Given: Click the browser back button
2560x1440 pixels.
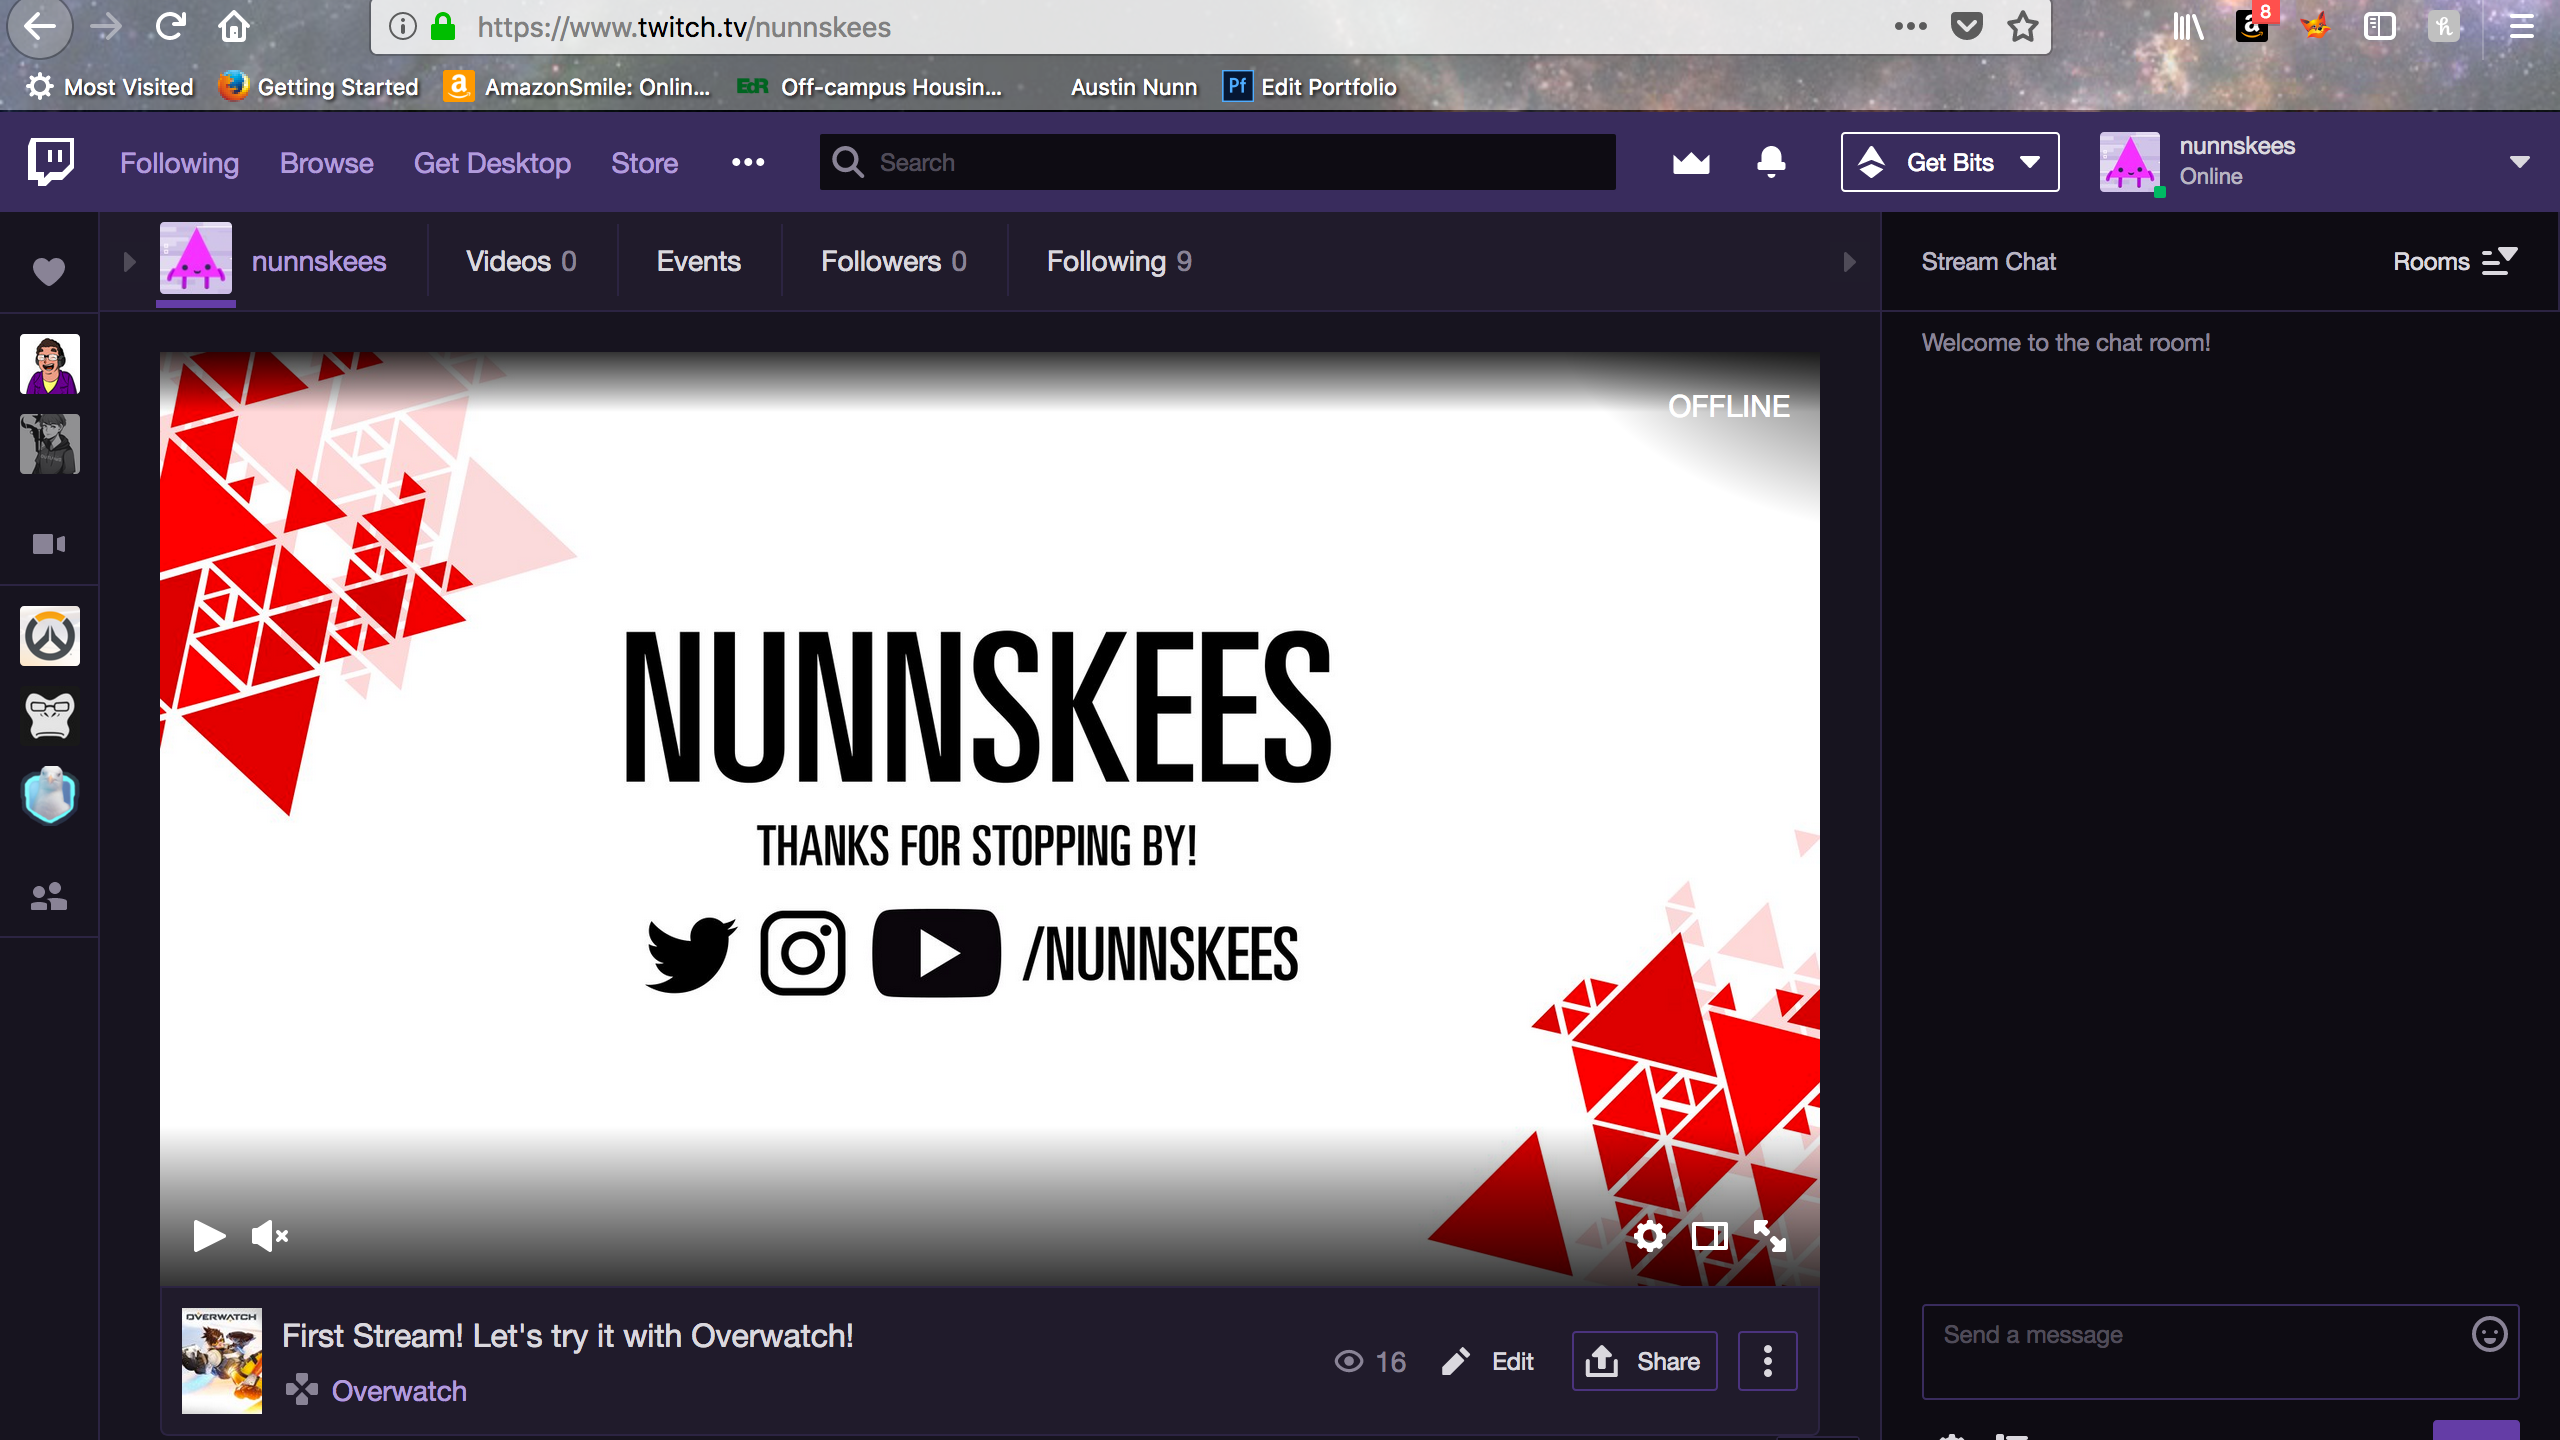Looking at the screenshot, I should (x=40, y=27).
